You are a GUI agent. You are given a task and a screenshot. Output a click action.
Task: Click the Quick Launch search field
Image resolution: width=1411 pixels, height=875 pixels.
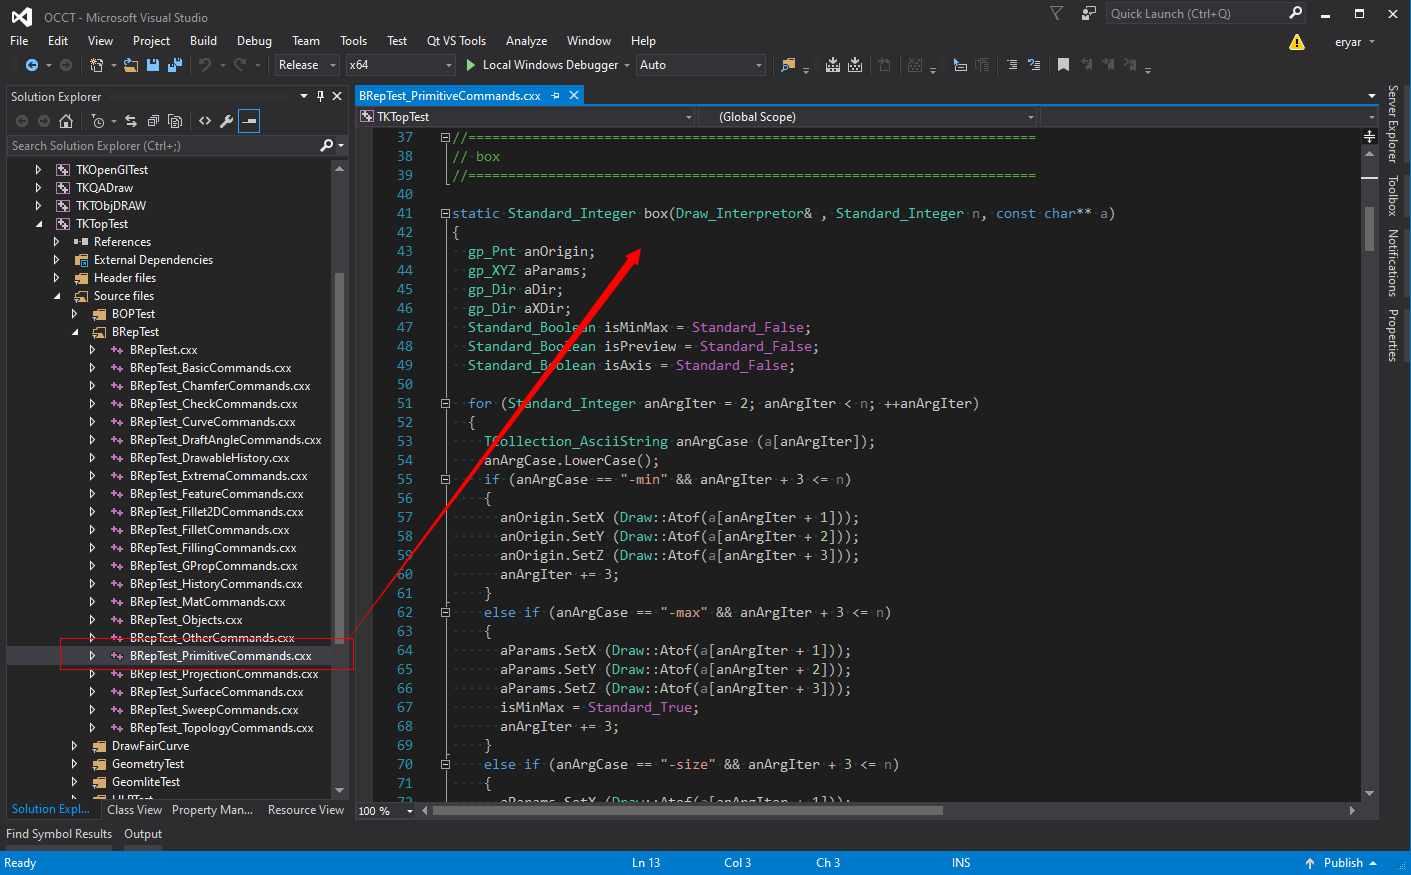1196,13
